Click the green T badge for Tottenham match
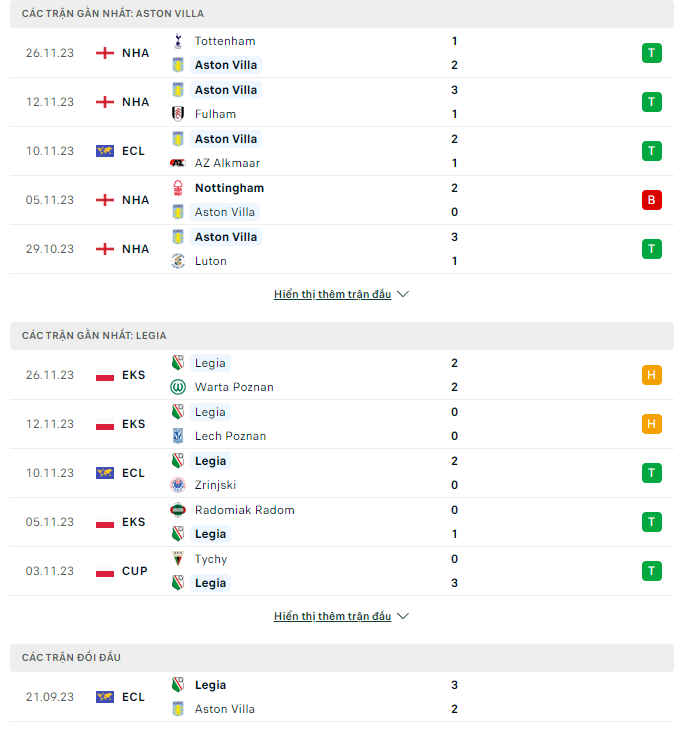This screenshot has width=686, height=742. [651, 53]
